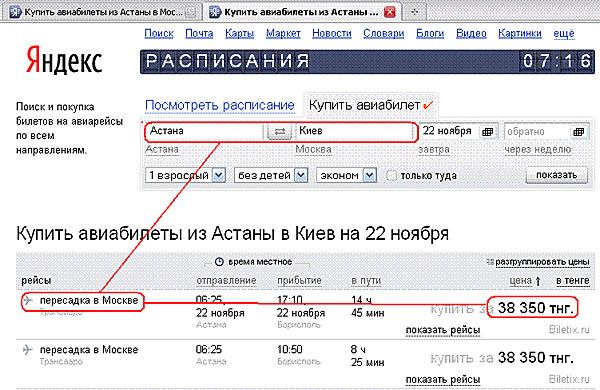Click the Яндекс logo
This screenshot has height=390, width=600.
click(x=64, y=60)
